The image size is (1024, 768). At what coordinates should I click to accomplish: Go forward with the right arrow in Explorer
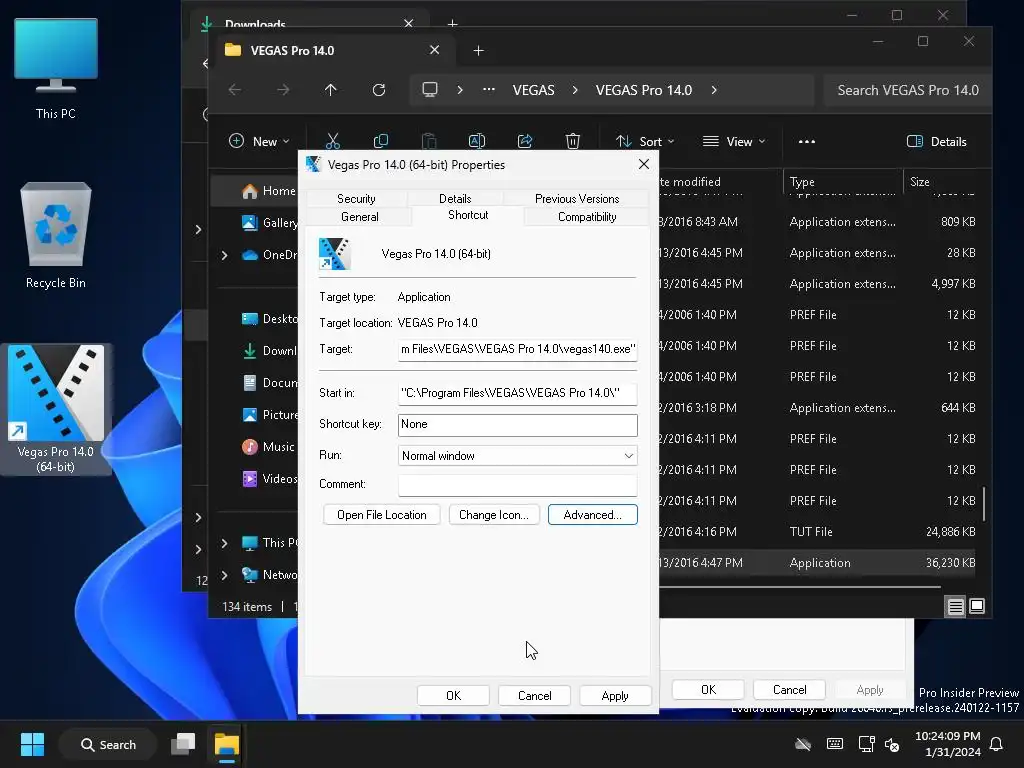click(x=283, y=90)
